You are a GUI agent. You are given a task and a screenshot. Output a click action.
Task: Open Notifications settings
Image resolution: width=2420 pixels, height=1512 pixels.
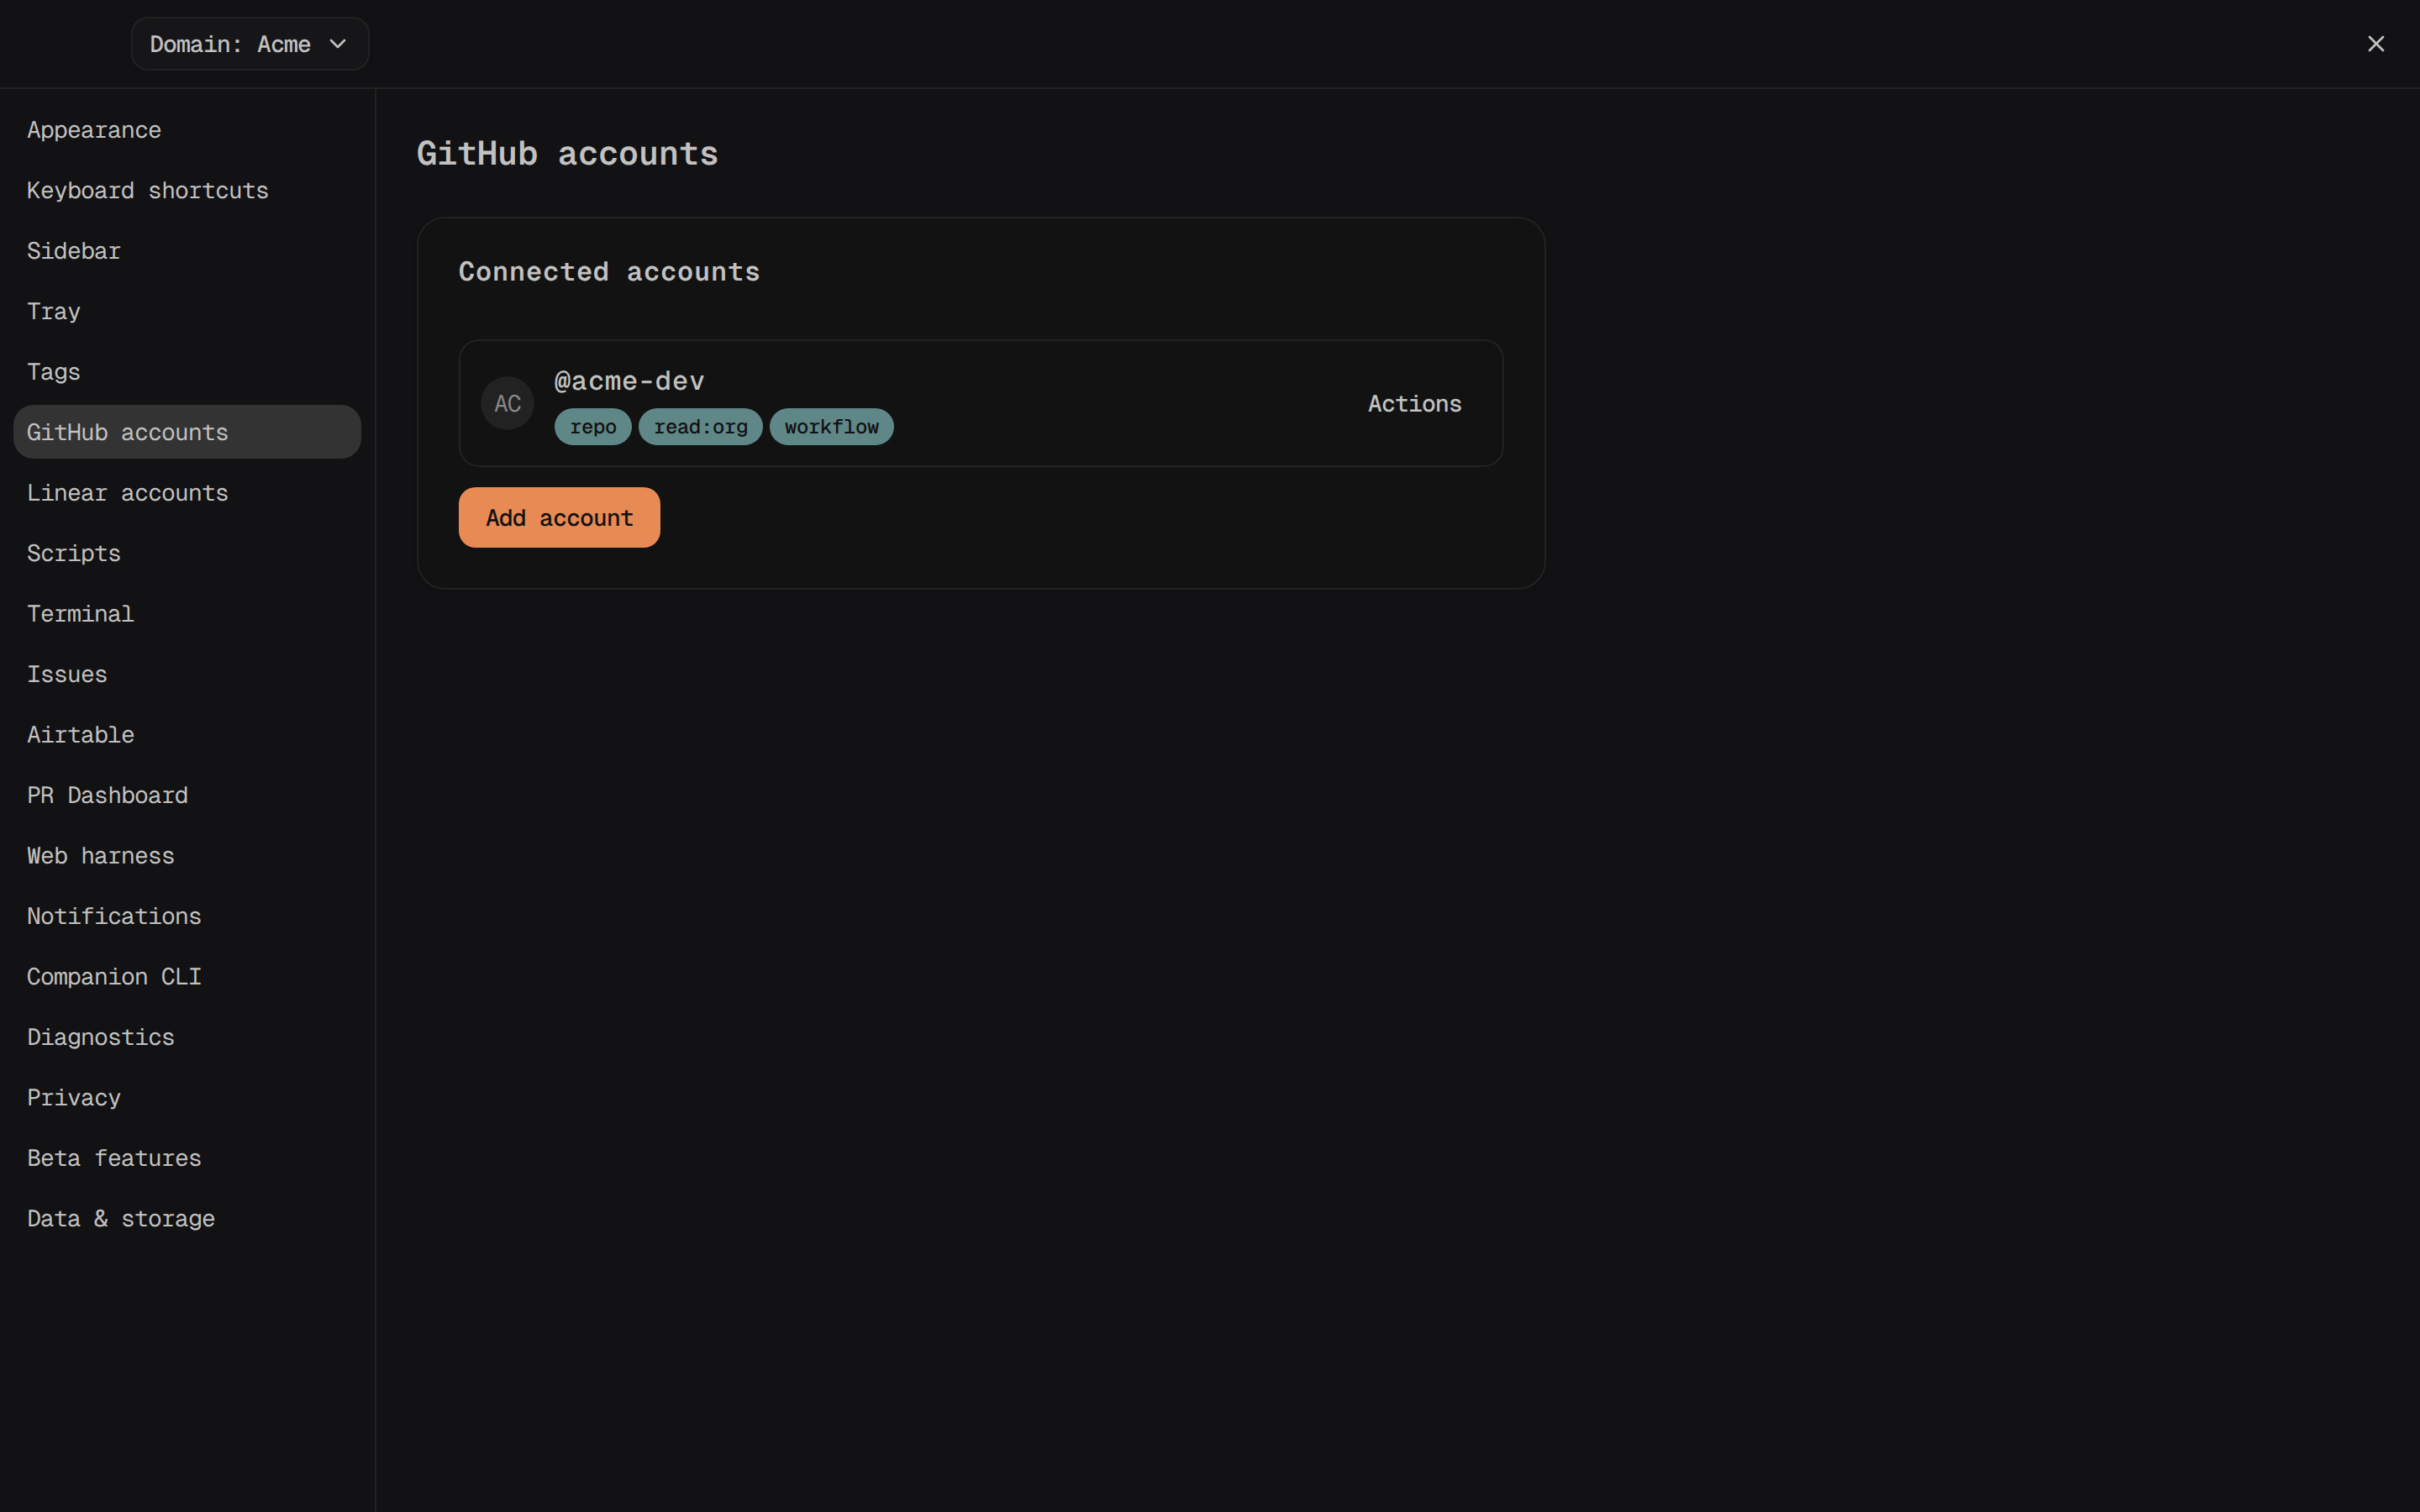tap(187, 916)
